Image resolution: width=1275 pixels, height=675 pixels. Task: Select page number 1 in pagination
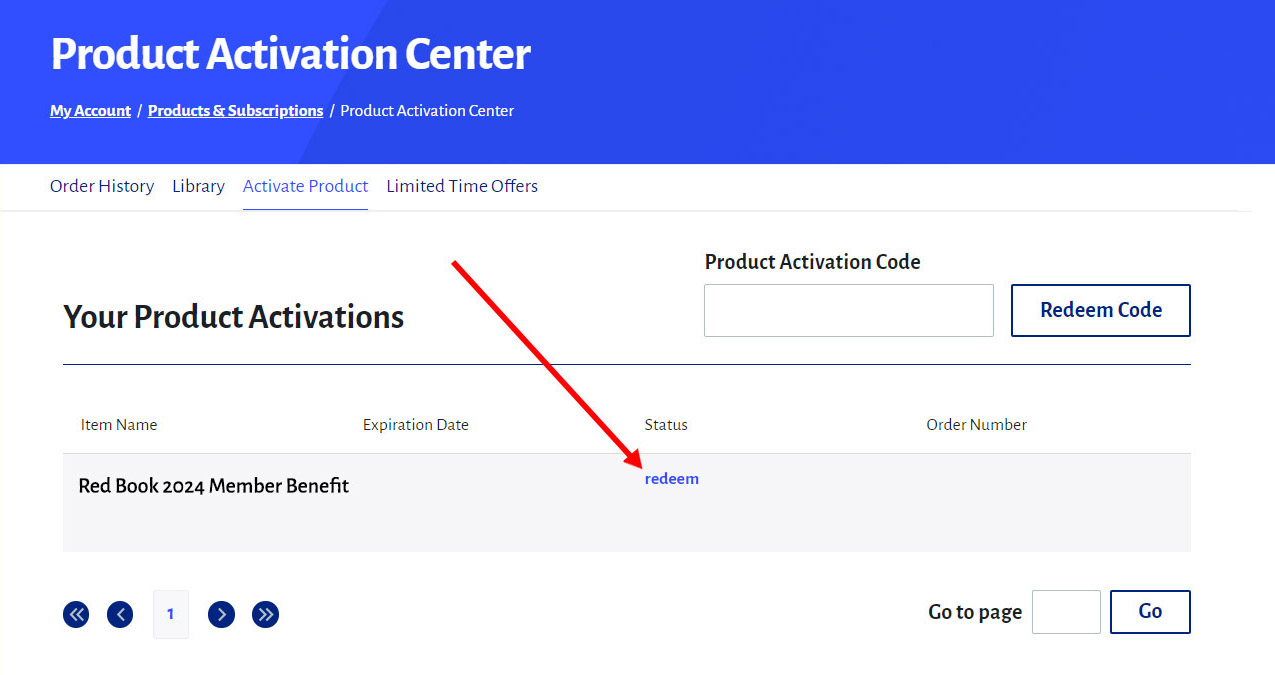pos(171,614)
